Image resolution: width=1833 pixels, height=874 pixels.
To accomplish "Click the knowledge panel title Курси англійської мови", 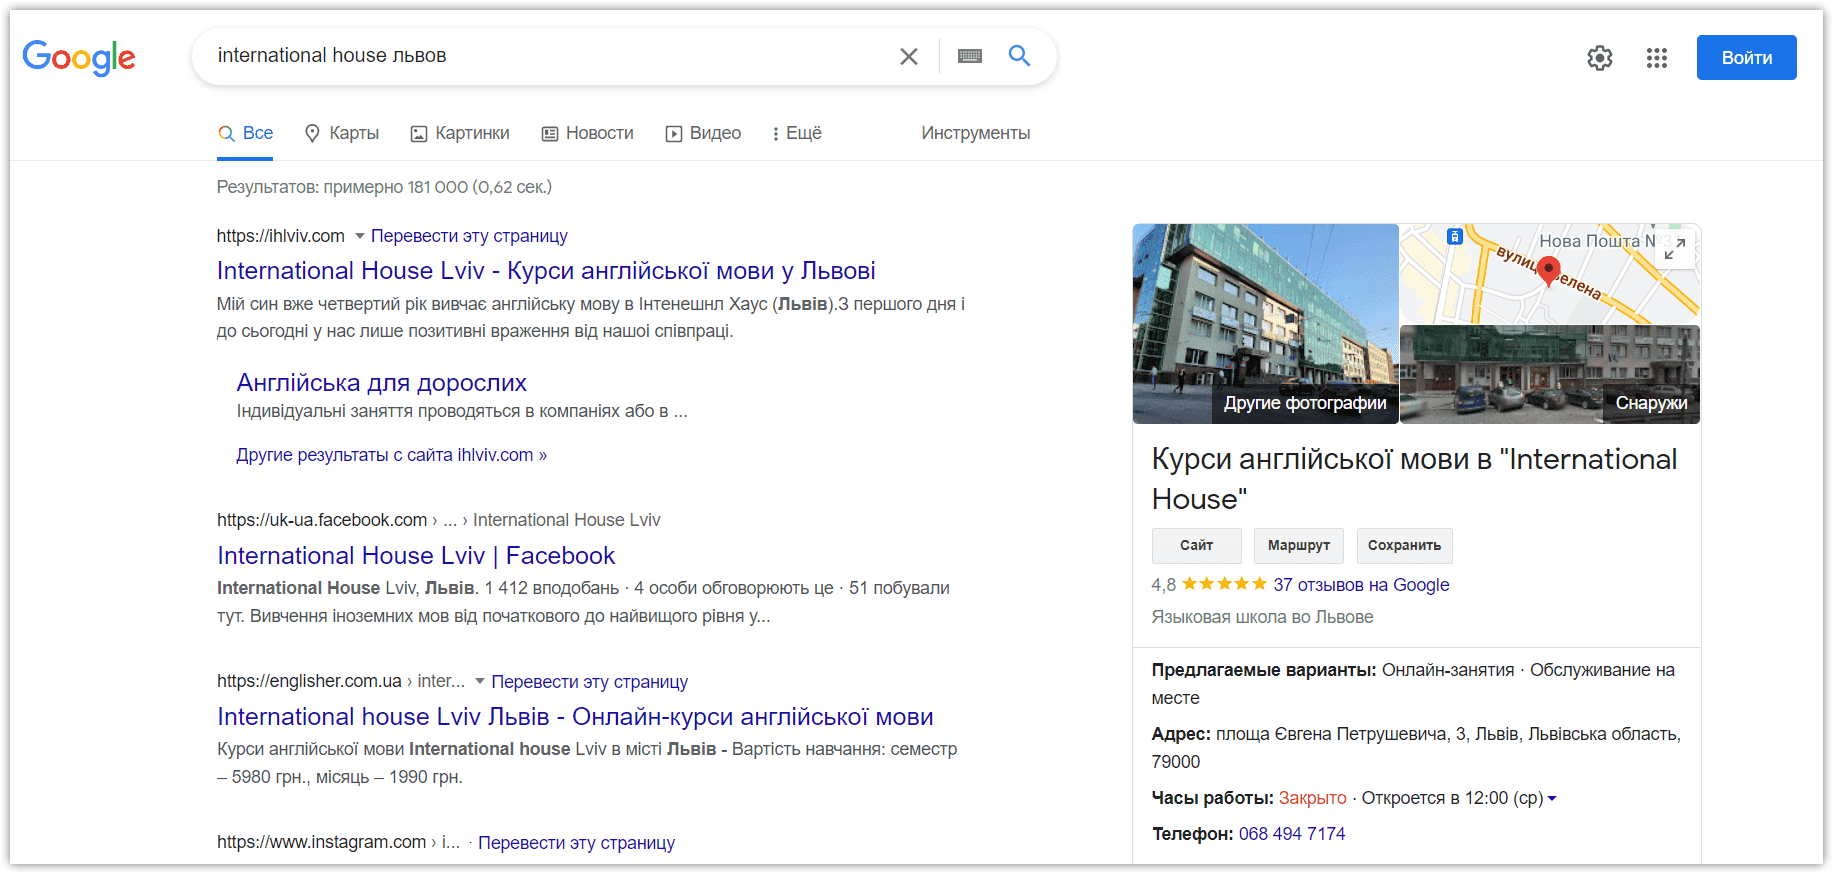I will 1414,479.
